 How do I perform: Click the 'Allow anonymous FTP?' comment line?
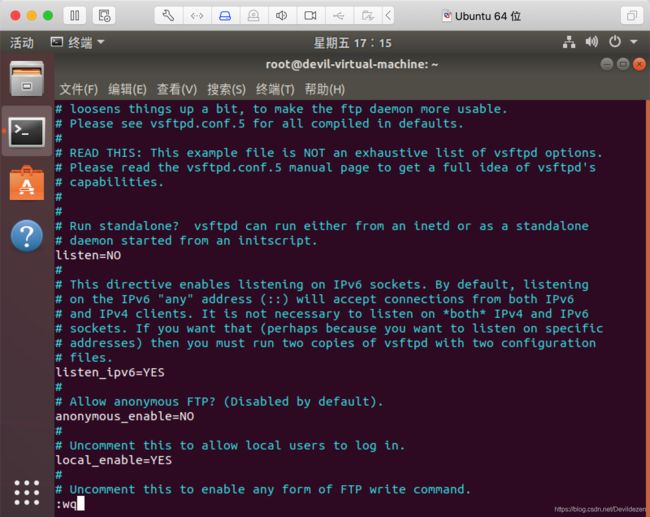219,401
